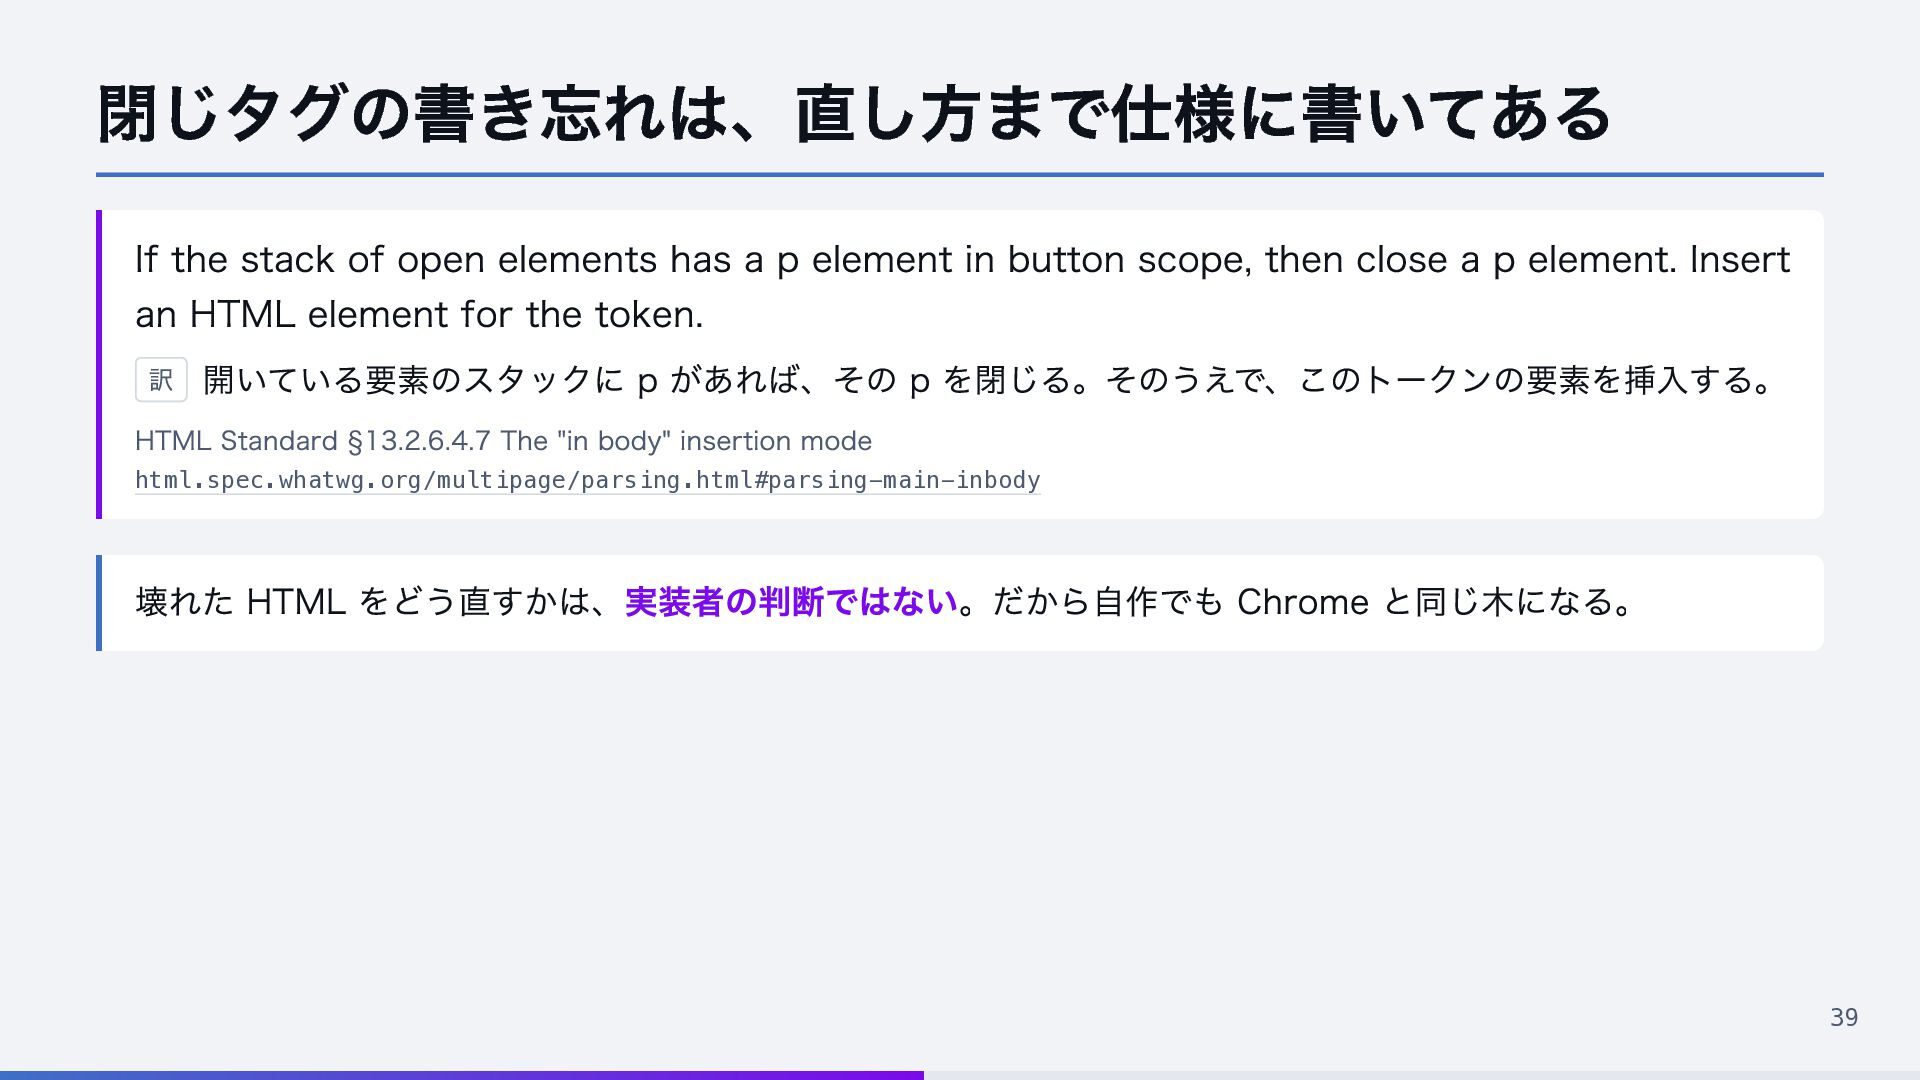
Task: Click the English spec quote paragraph
Action: pos(962,287)
